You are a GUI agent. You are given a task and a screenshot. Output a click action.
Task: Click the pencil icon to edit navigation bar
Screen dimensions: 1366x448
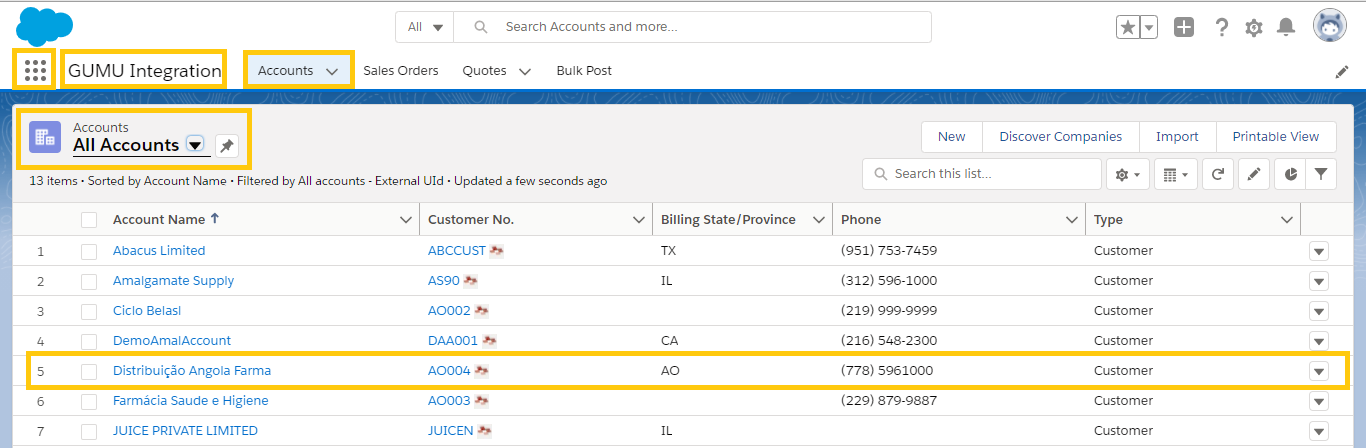[1342, 71]
